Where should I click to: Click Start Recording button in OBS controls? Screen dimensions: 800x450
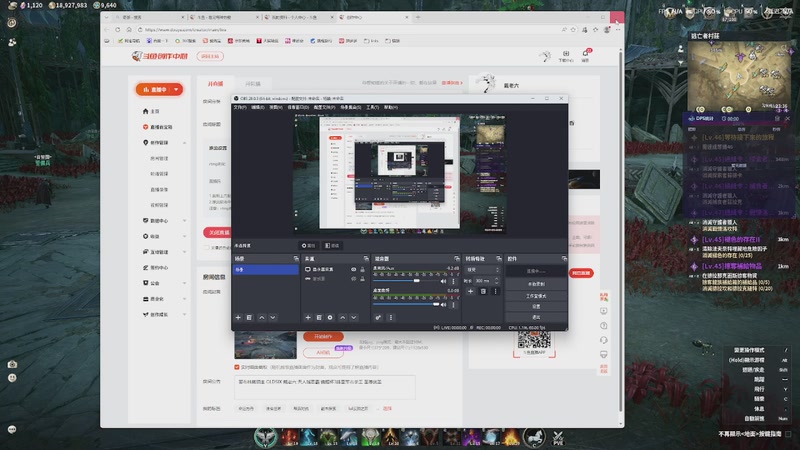(536, 284)
